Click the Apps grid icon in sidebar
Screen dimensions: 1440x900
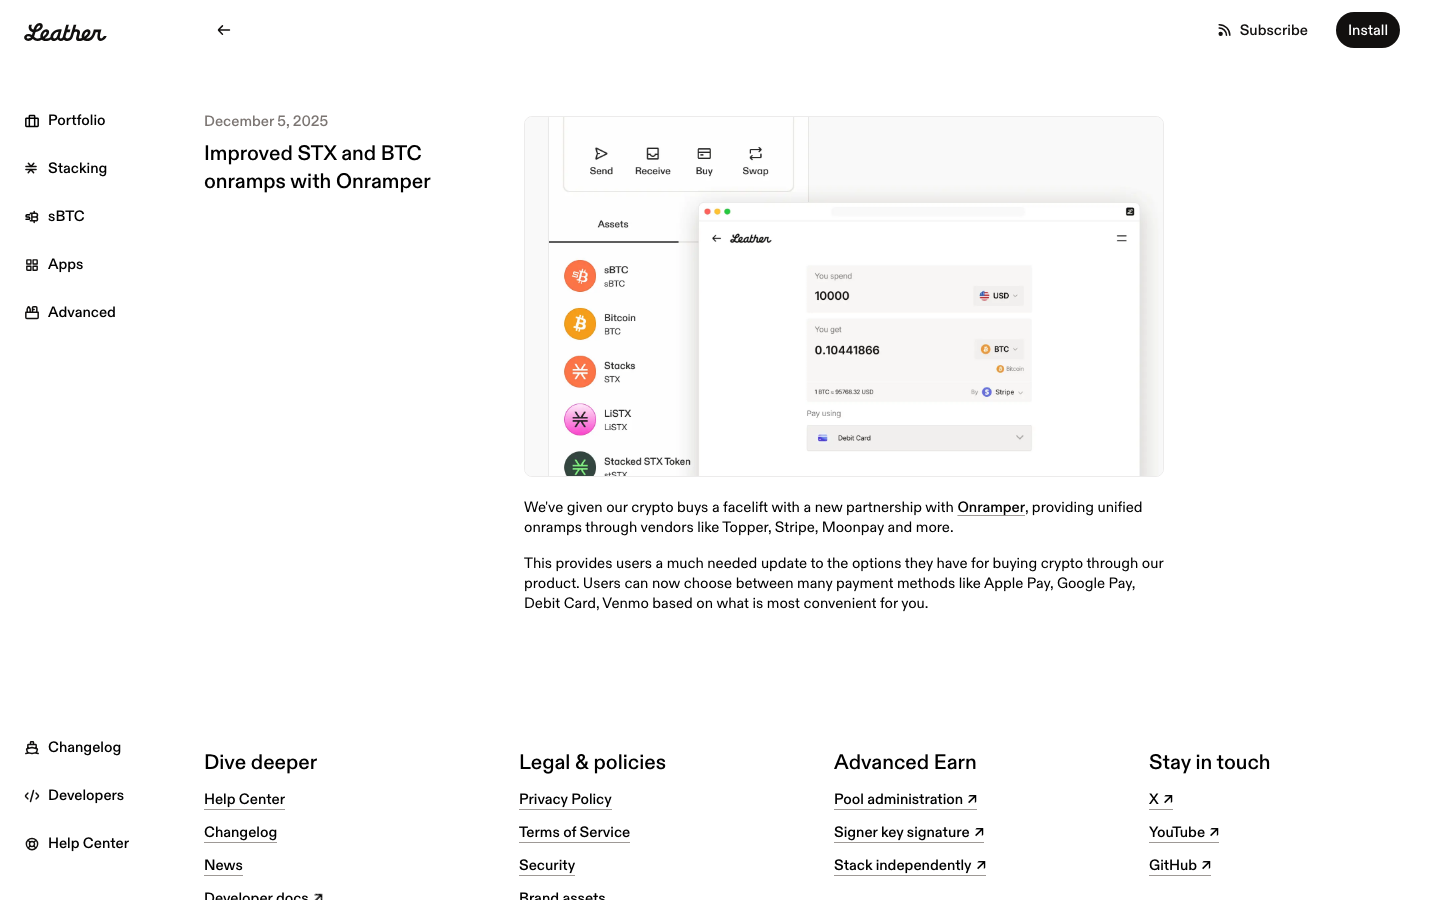[x=32, y=265]
